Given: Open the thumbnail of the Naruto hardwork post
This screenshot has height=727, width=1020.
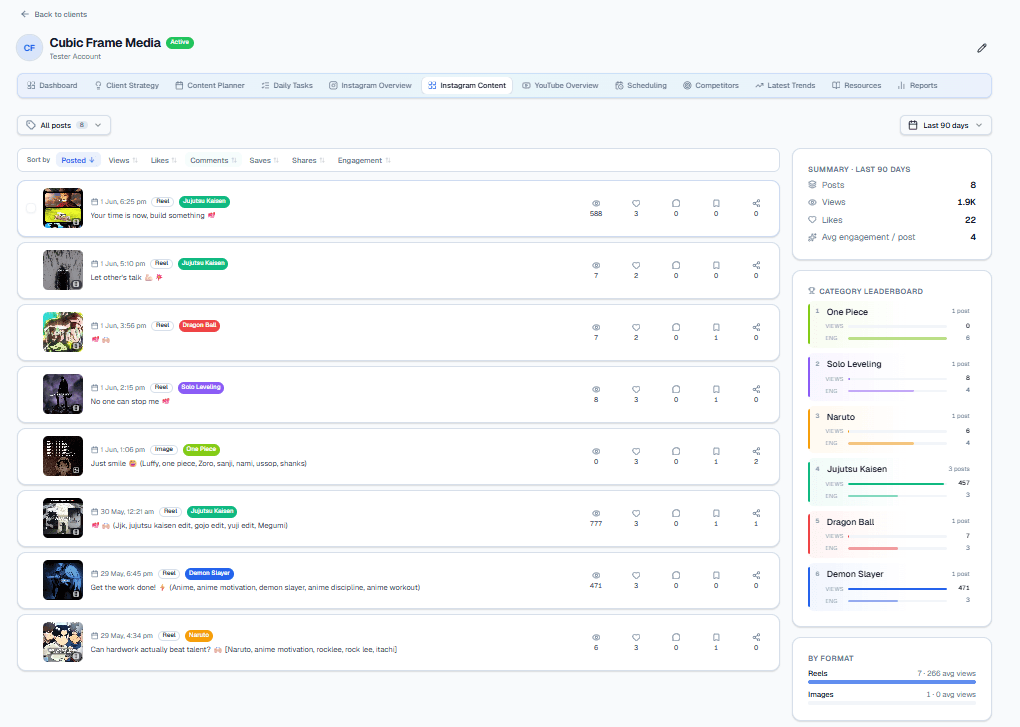Looking at the screenshot, I should click(63, 642).
